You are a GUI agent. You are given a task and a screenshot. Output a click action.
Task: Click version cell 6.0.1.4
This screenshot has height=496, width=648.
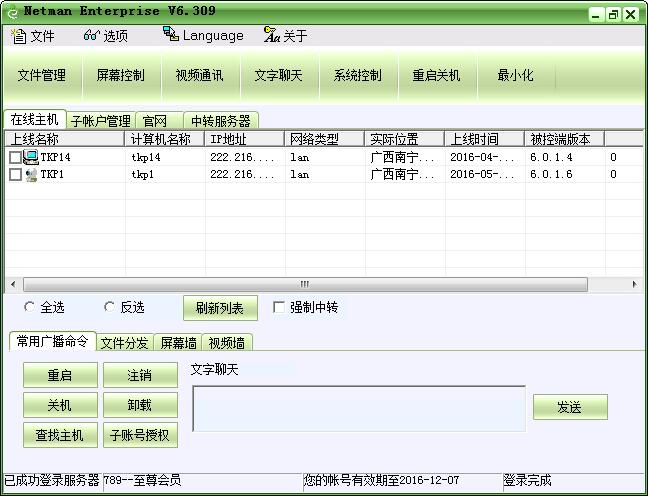coord(551,157)
